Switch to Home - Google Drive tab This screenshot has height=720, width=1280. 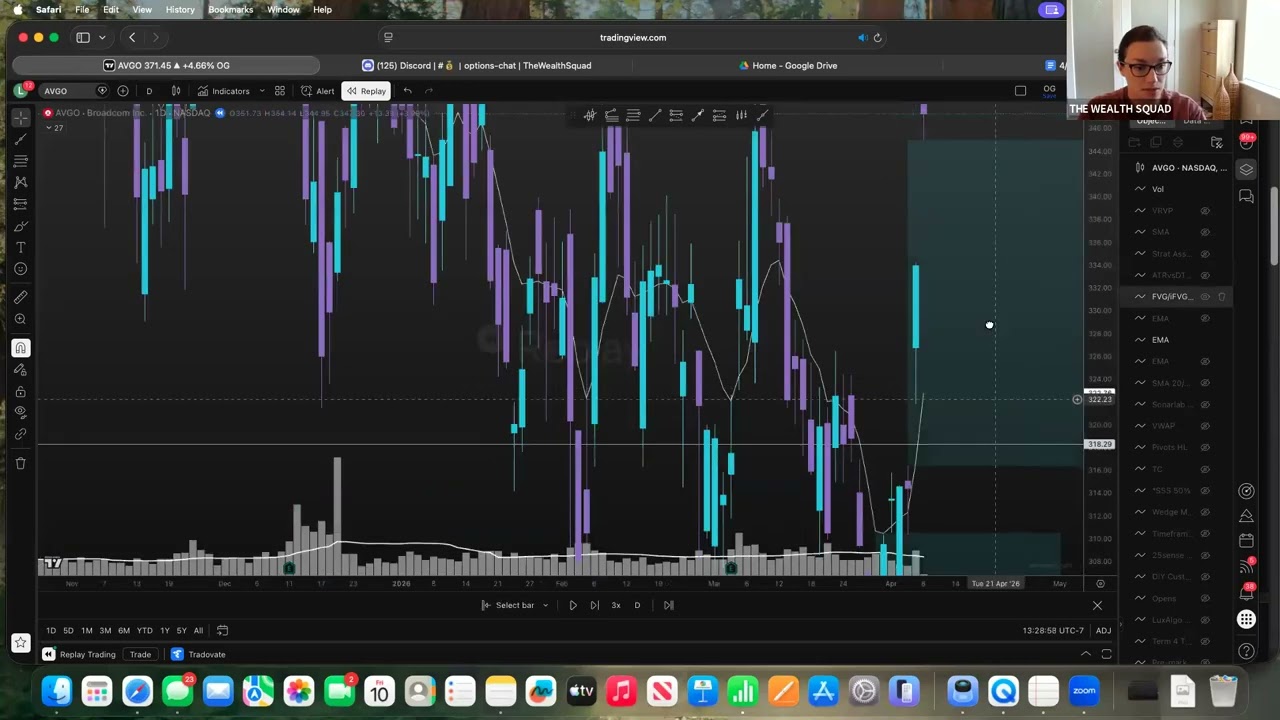788,66
